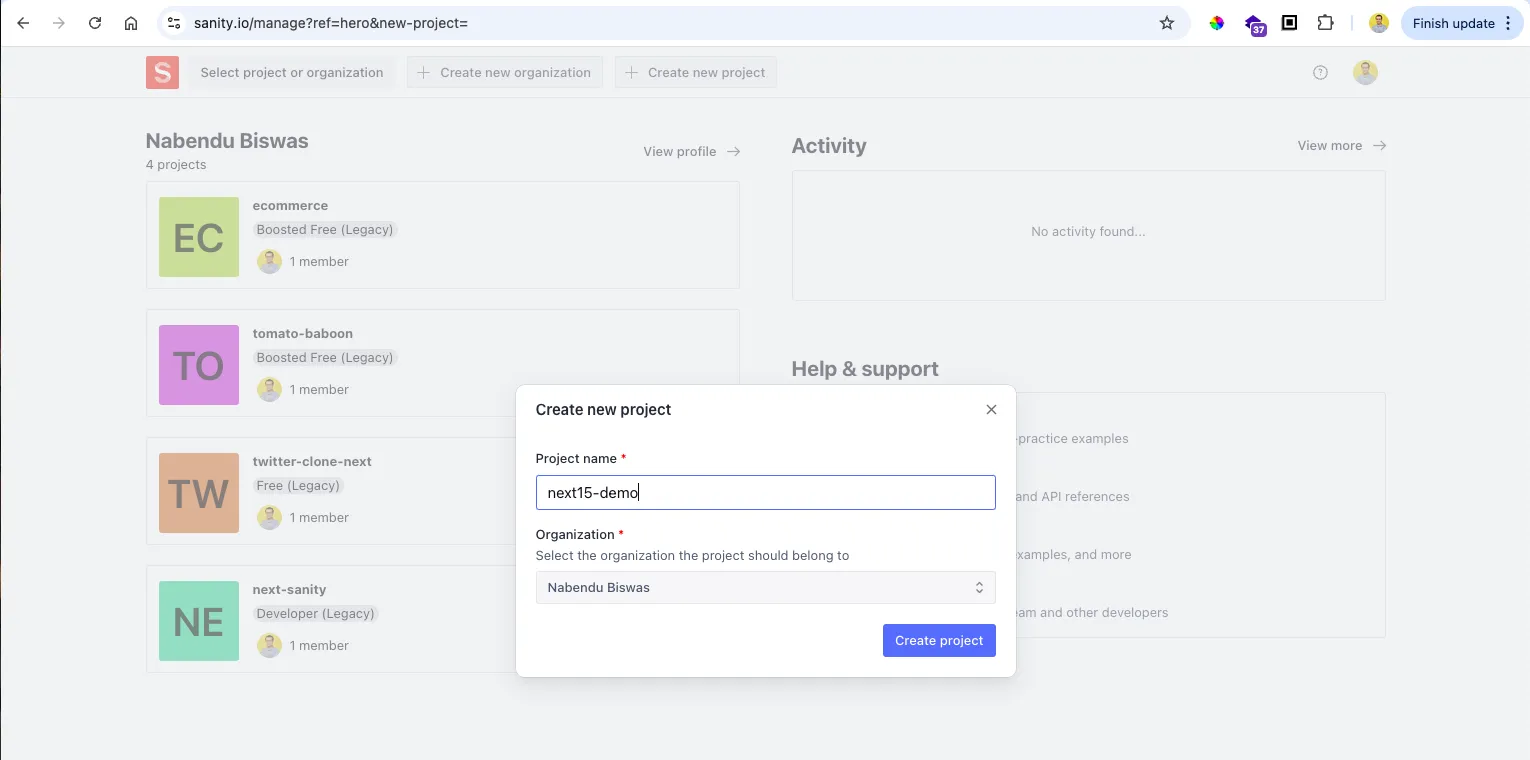Image resolution: width=1530 pixels, height=760 pixels.
Task: Bookmark this page with the star icon
Action: coord(1167,23)
